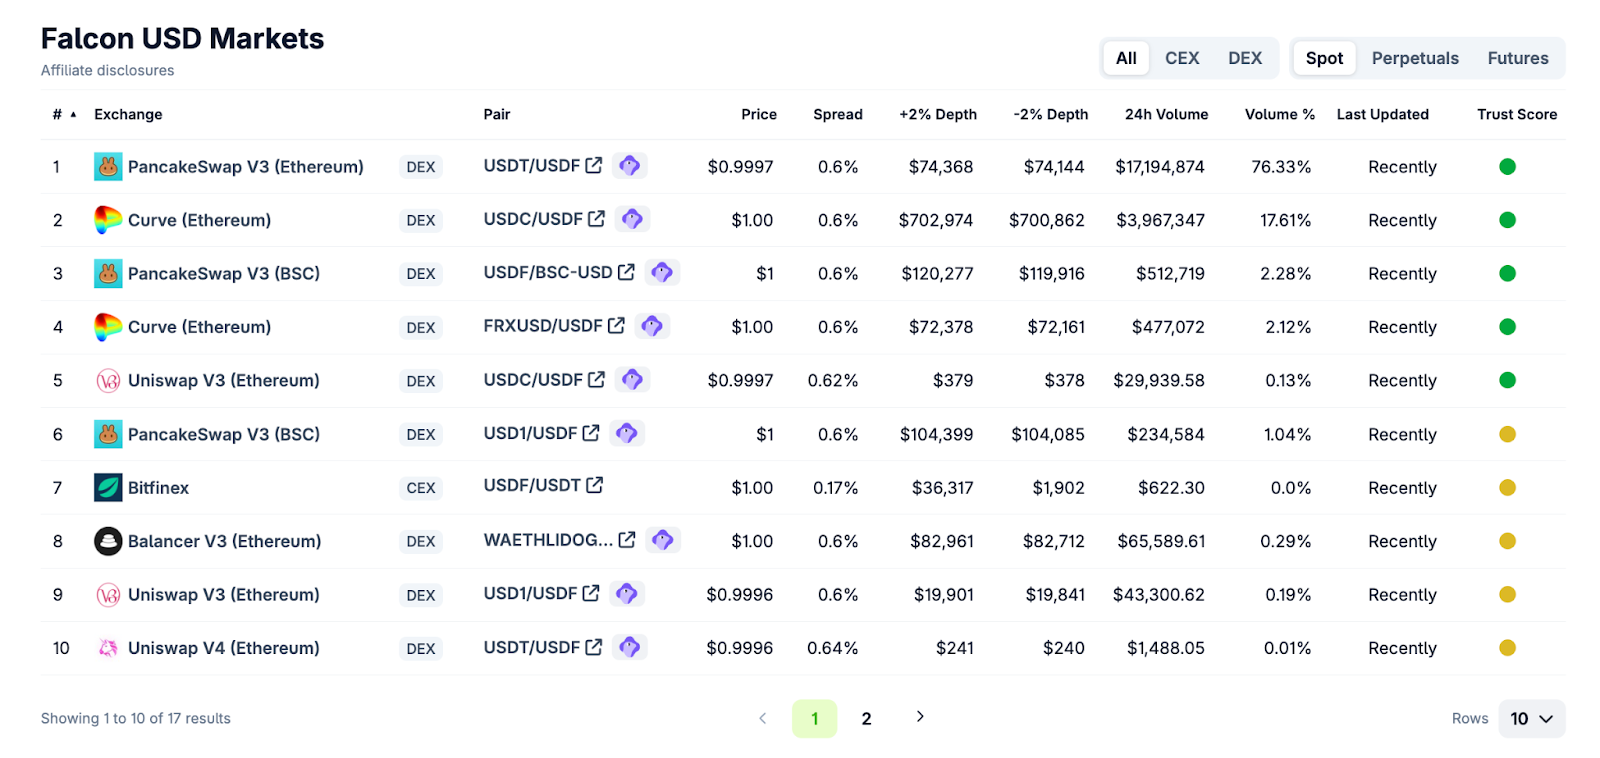The image size is (1600, 758).
Task: Open external link icon beside USDF/USDT on Bitfinex
Action: (x=595, y=485)
